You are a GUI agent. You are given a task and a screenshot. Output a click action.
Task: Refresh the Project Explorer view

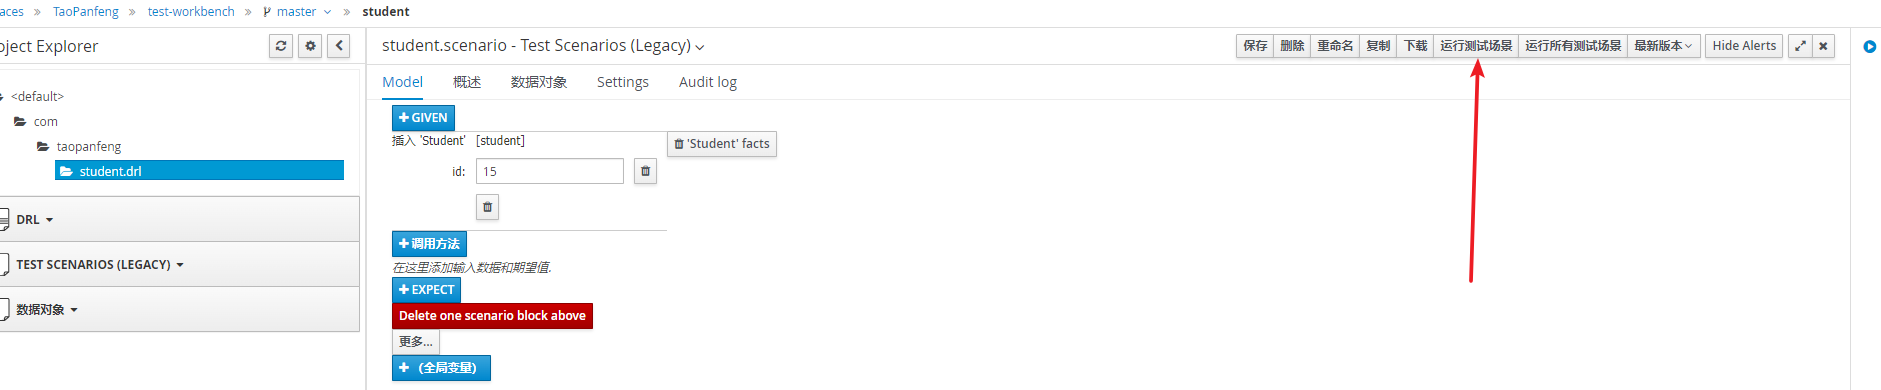click(281, 46)
